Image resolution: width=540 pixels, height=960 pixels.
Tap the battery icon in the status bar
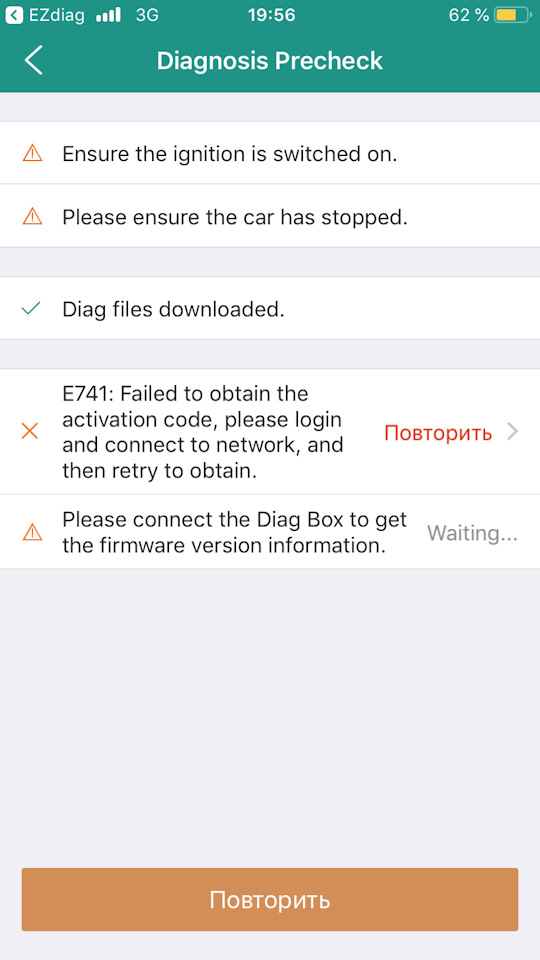tap(512, 15)
